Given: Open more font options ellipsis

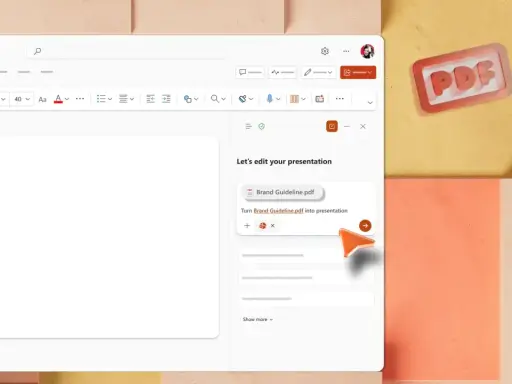Looking at the screenshot, I should [80, 99].
